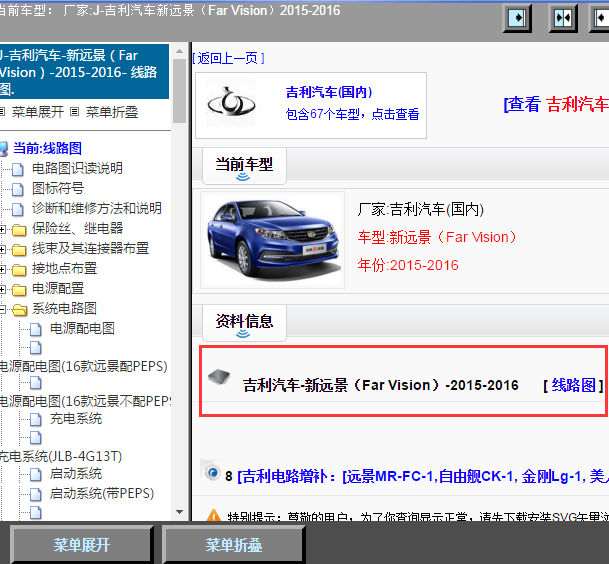Open 吉利电路增补 announcement link

coord(423,476)
